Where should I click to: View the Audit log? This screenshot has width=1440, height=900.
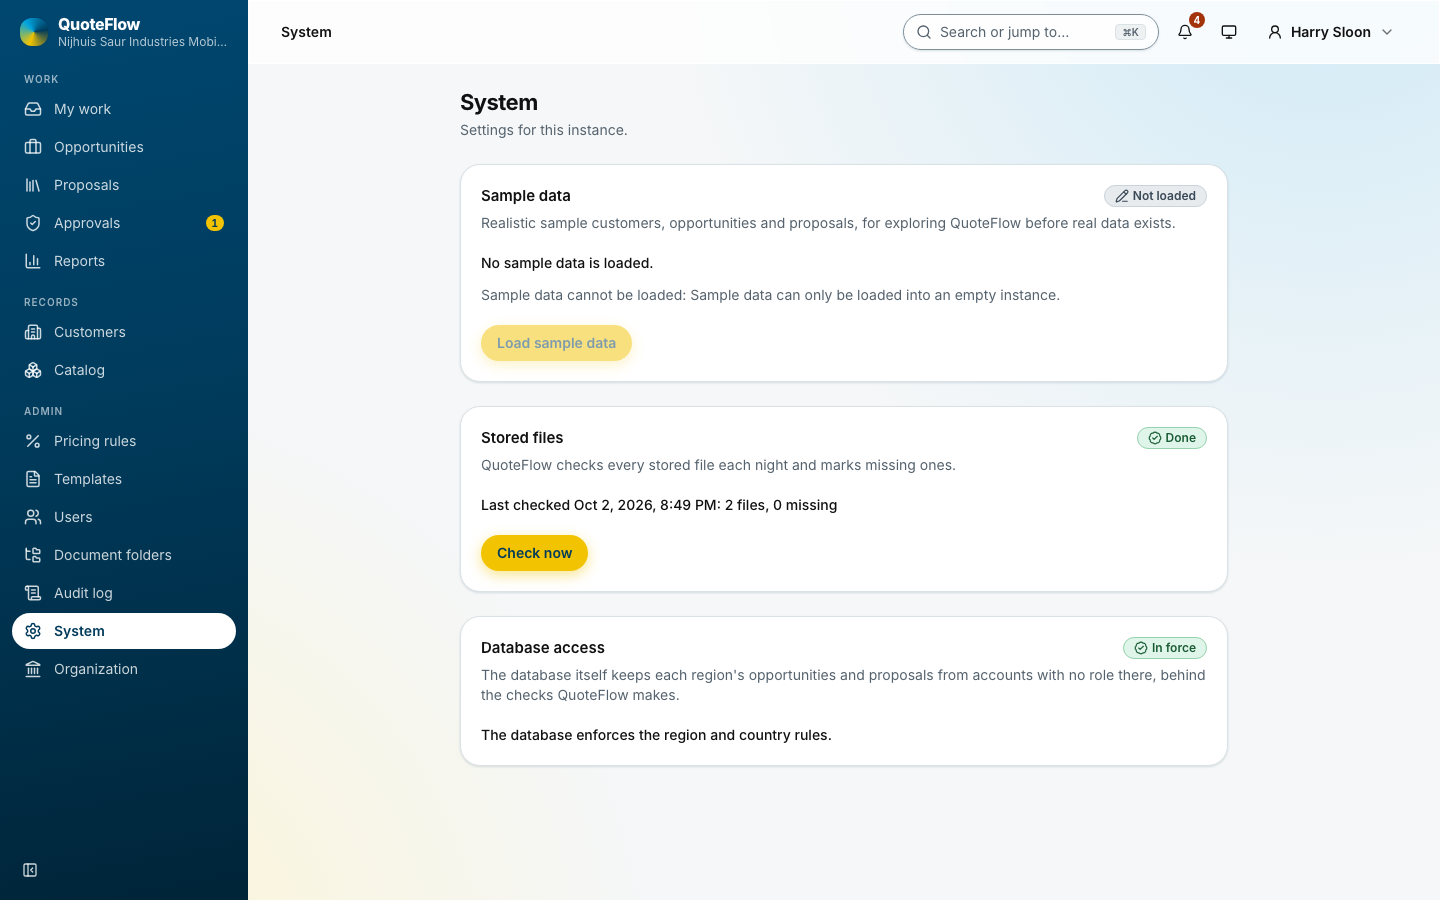click(124, 593)
